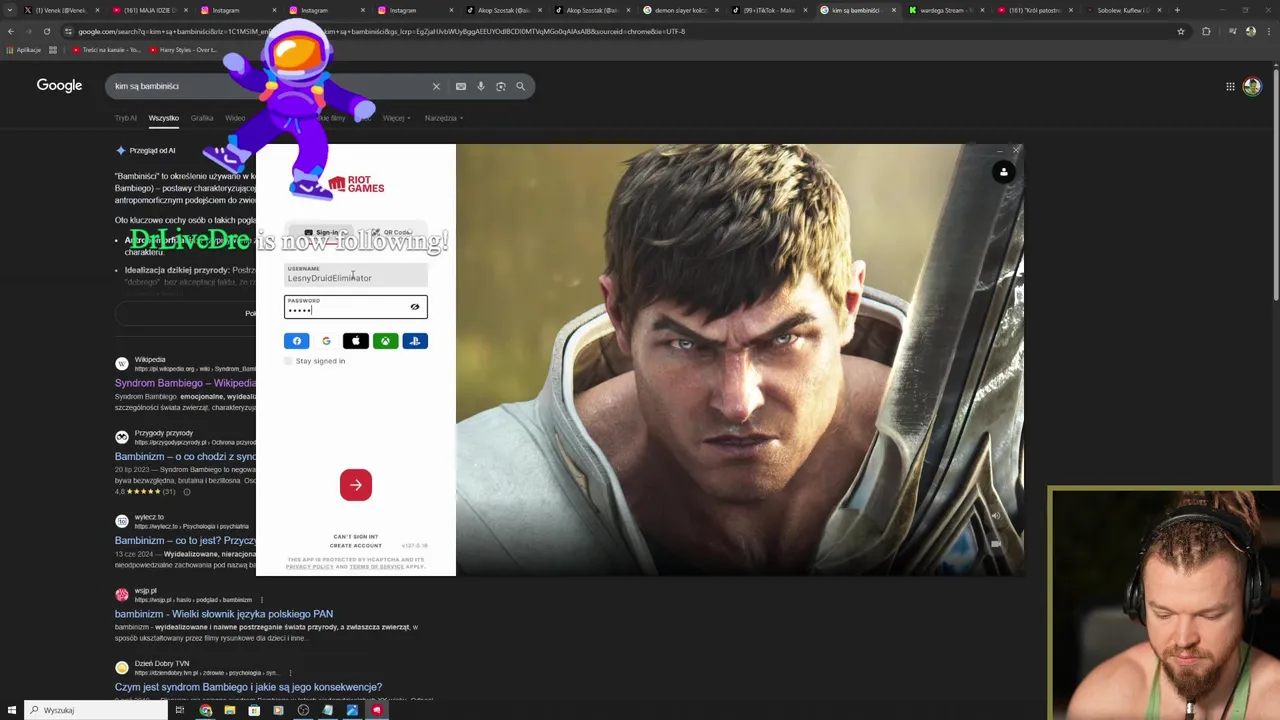Focus the Username field in Riot client
1280x720 pixels.
tap(356, 275)
